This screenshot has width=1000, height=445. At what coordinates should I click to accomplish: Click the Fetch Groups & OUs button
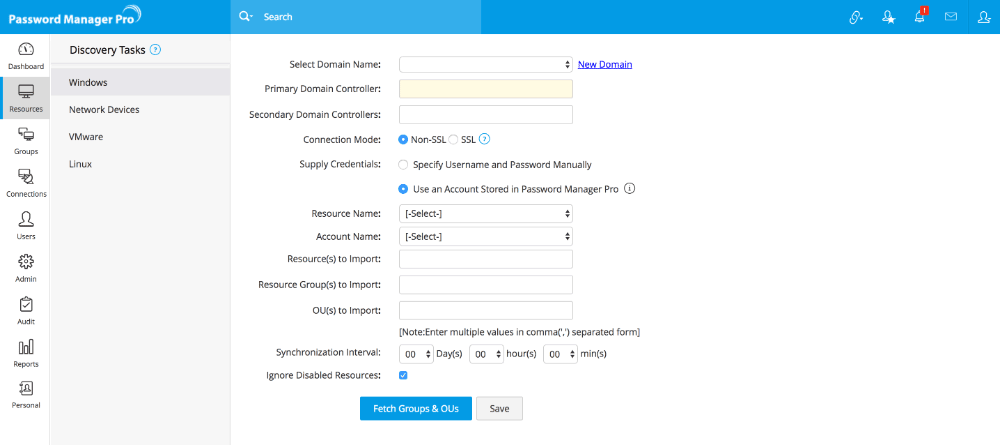[x=415, y=408]
